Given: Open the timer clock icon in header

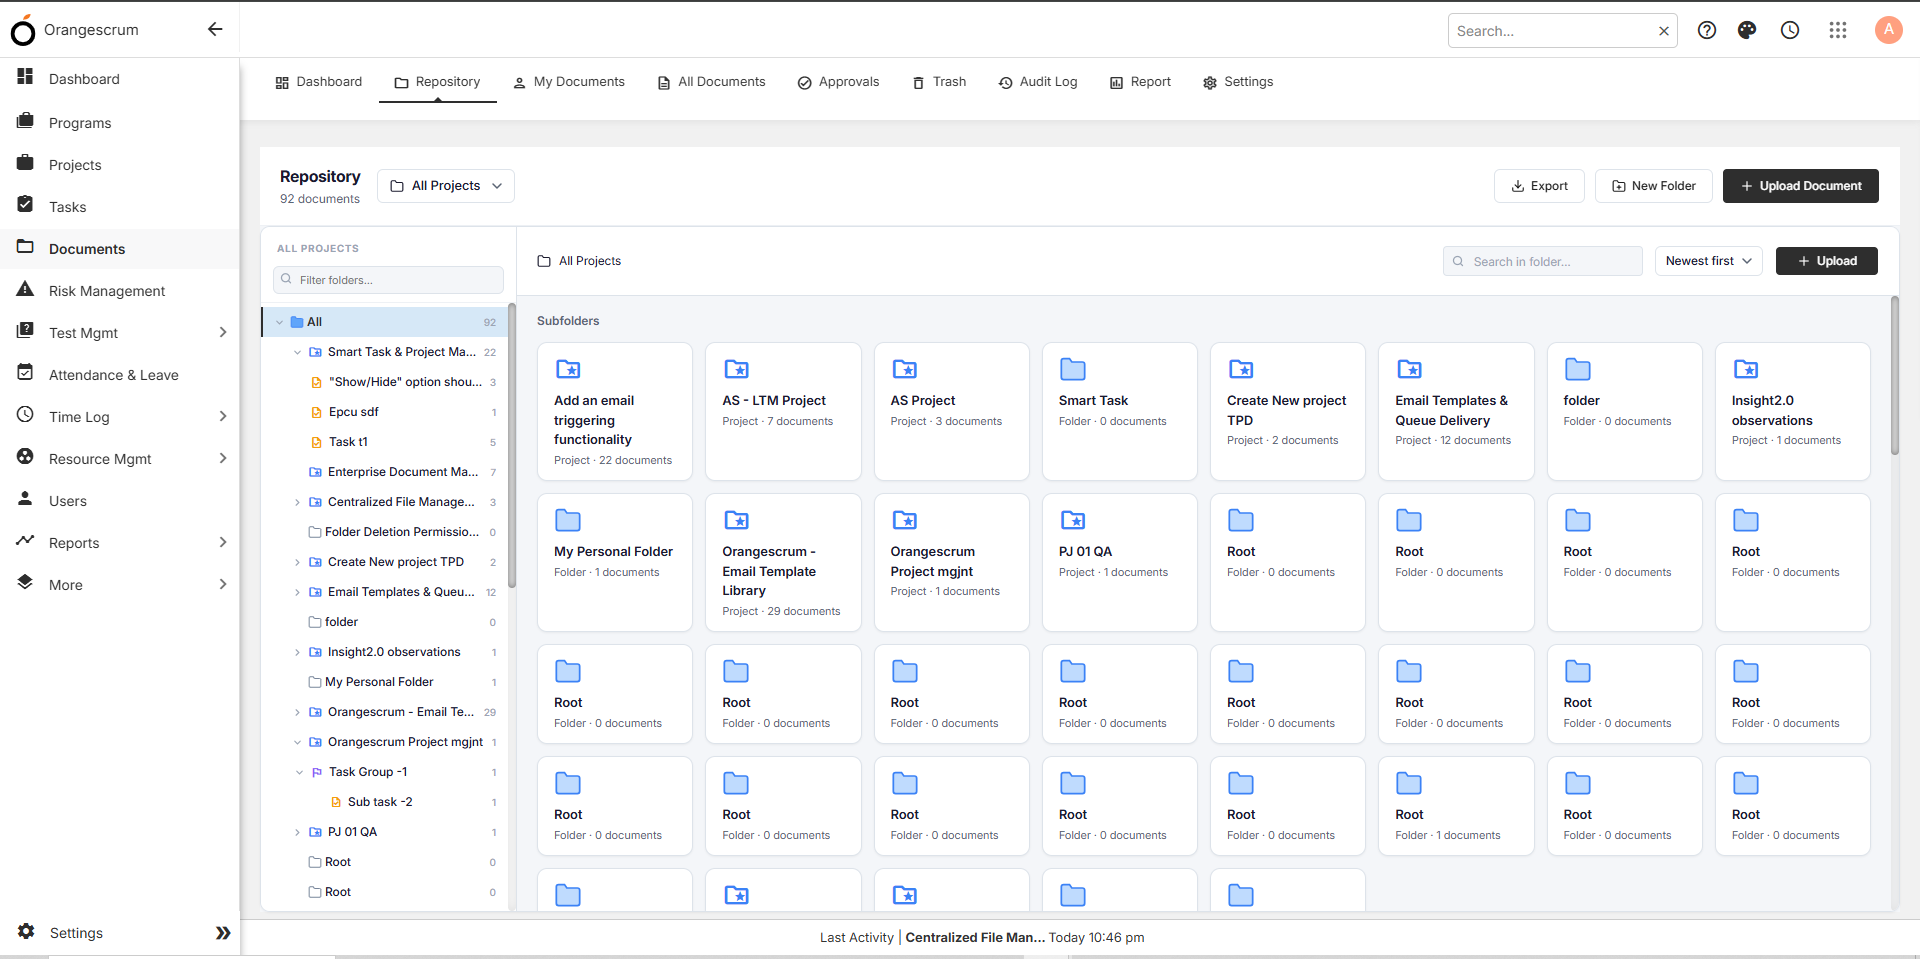Looking at the screenshot, I should pyautogui.click(x=1790, y=30).
